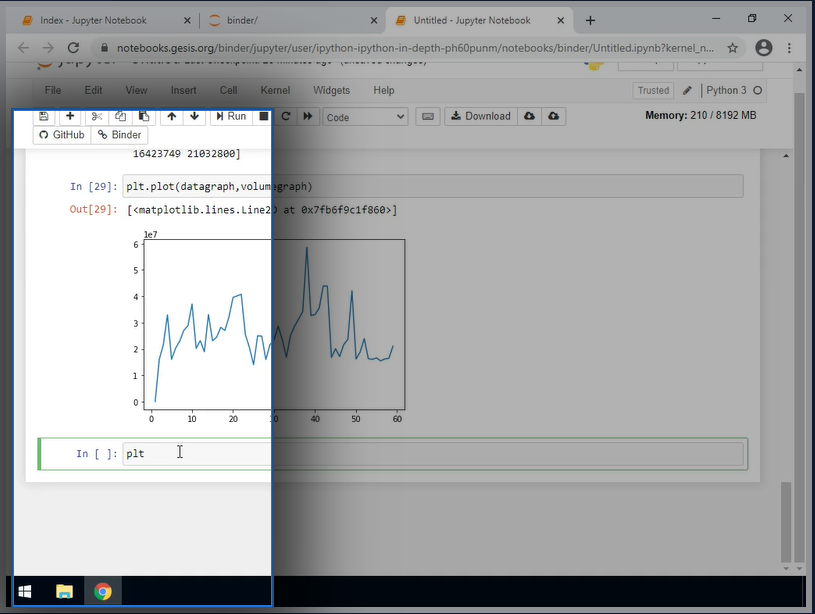Move the selected cell up
The height and width of the screenshot is (614, 815).
coord(172,116)
